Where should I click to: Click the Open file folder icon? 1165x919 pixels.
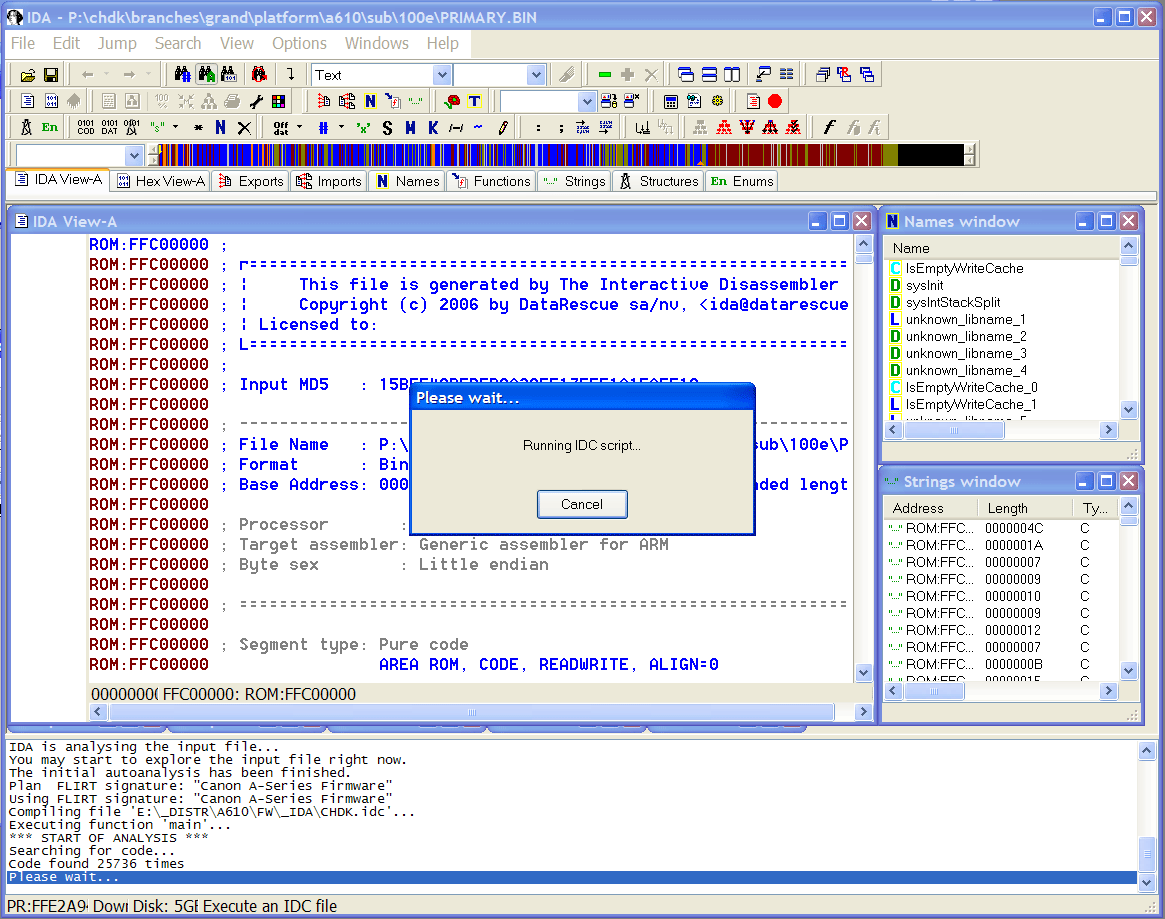[x=28, y=75]
